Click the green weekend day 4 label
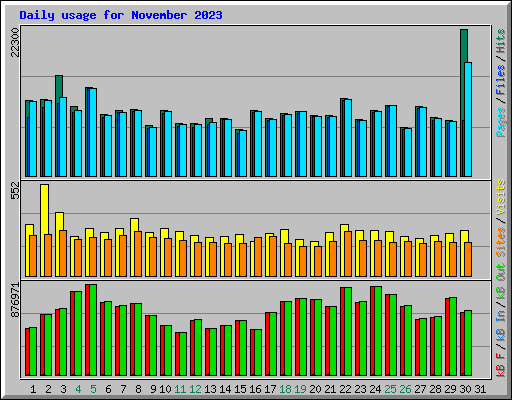The height and width of the screenshot is (400, 512). [x=78, y=389]
